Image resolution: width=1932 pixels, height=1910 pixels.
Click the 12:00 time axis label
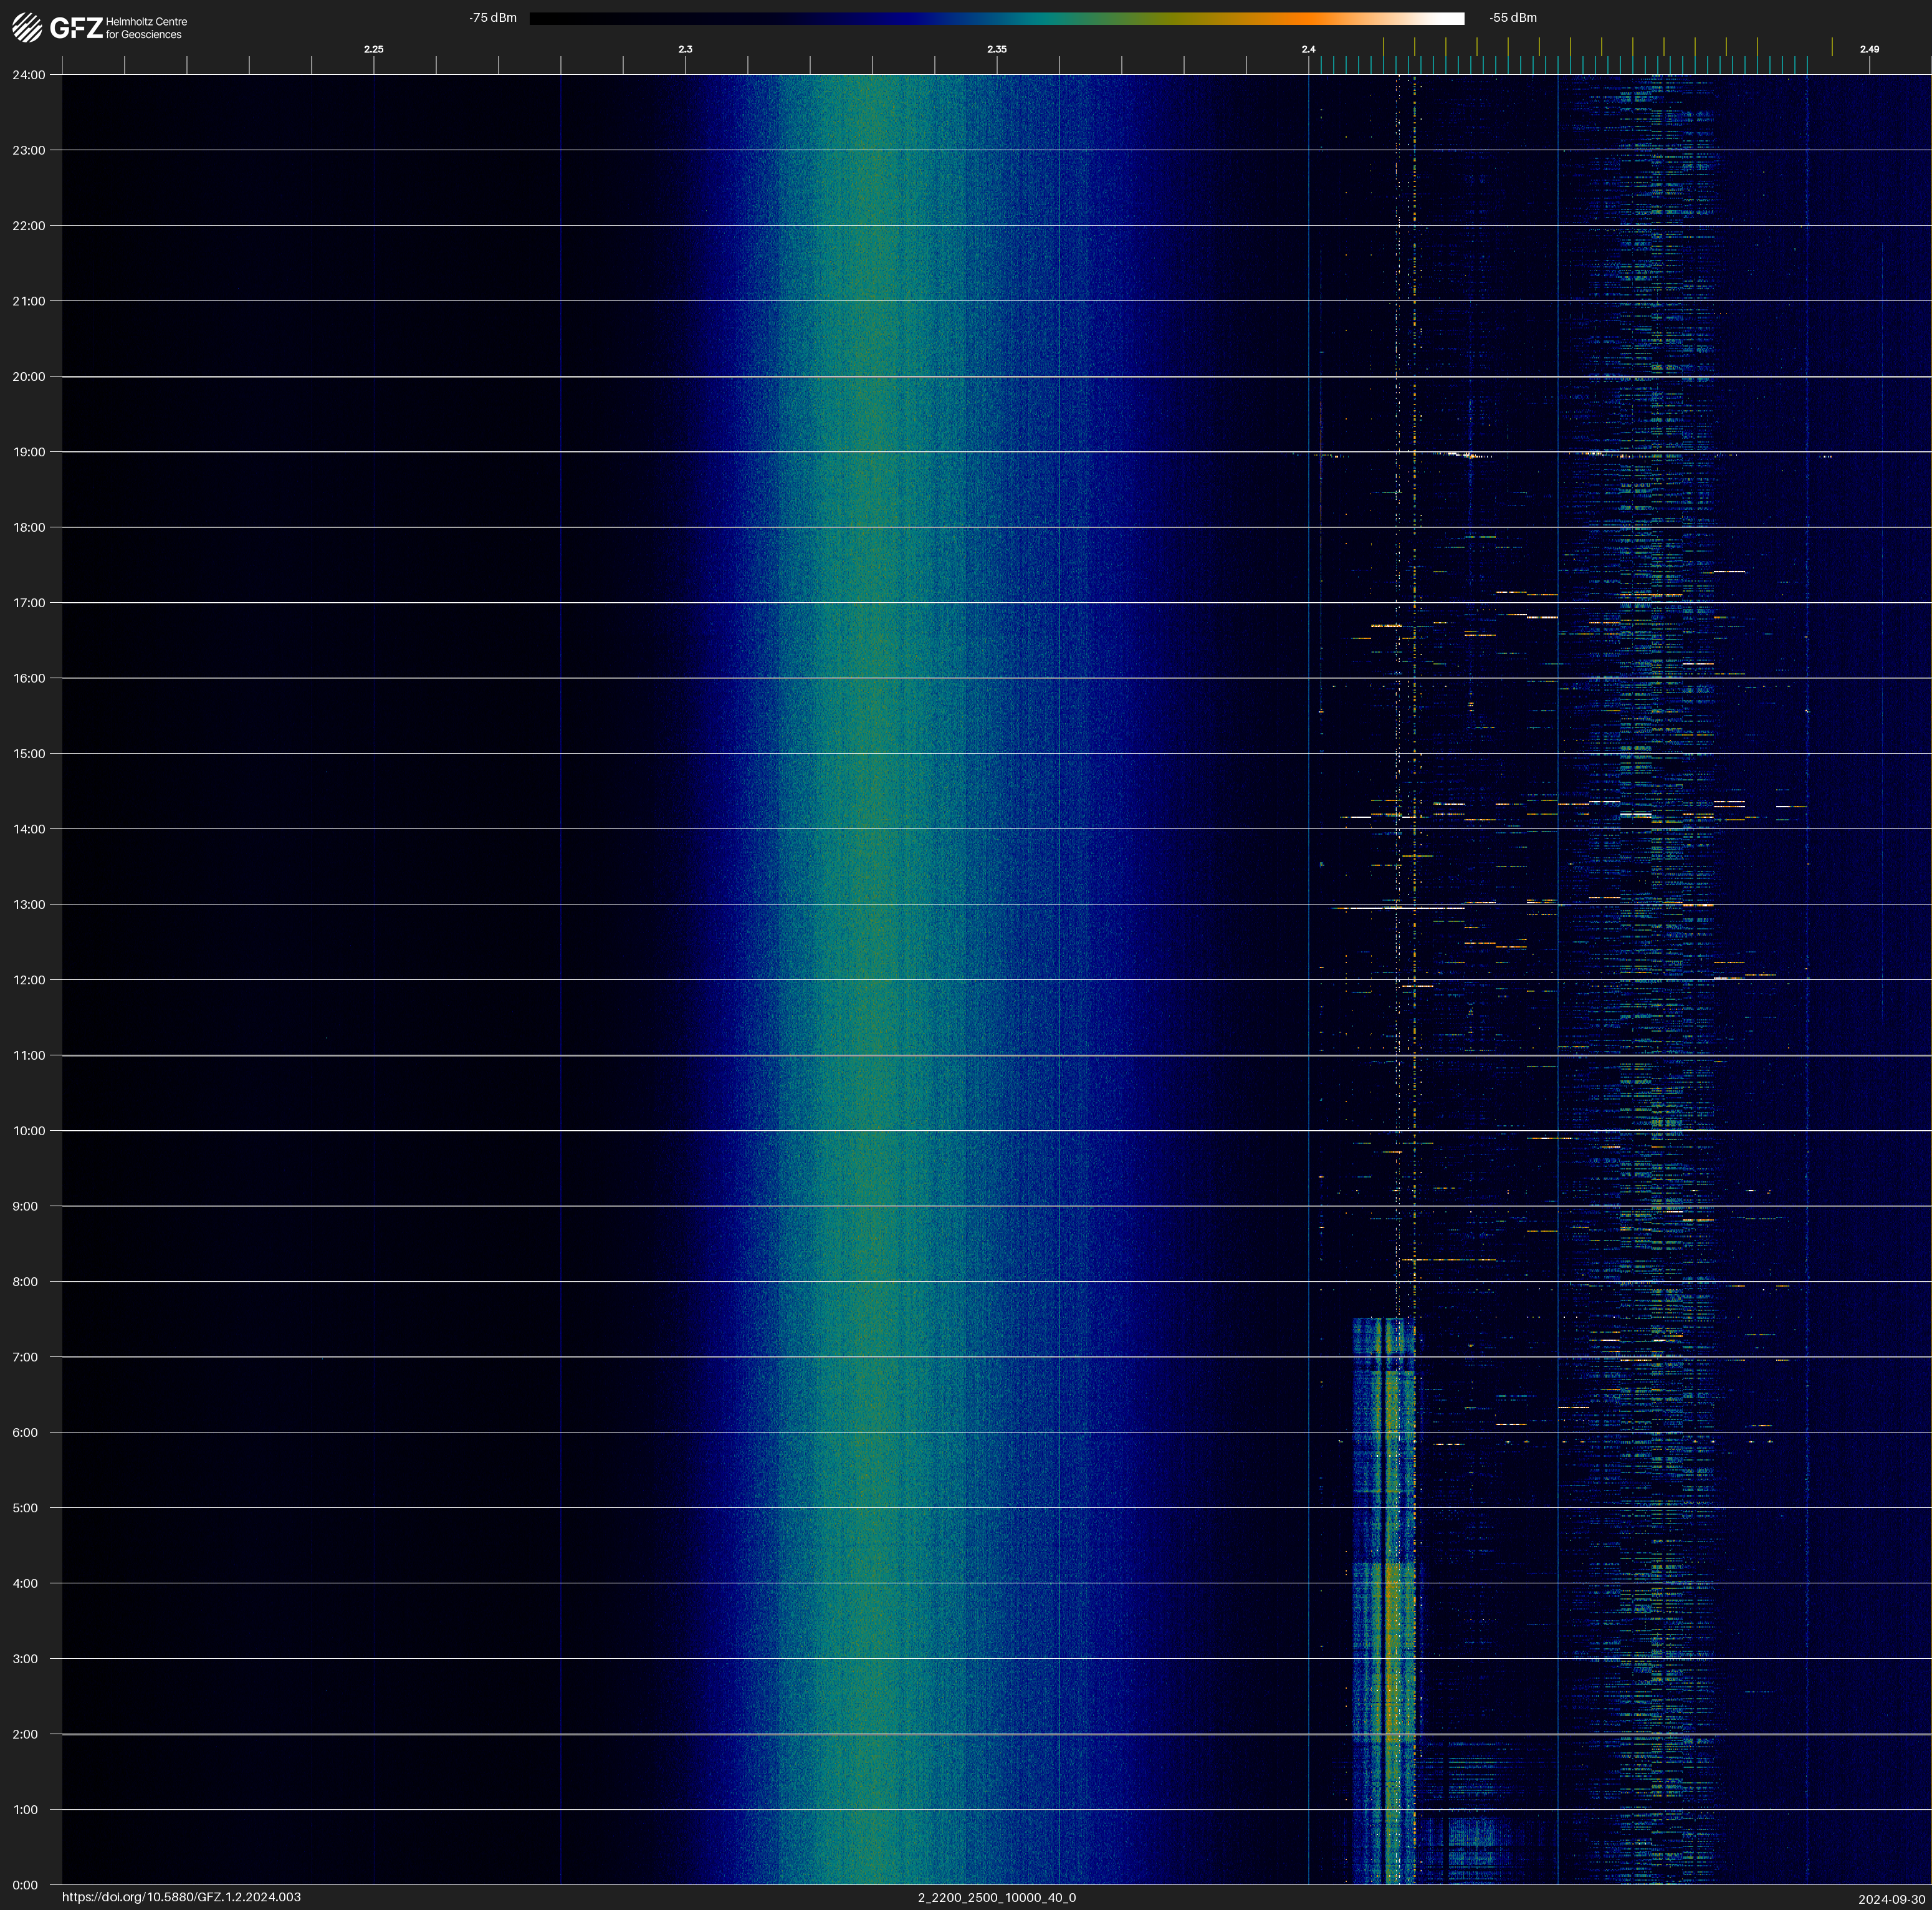[x=28, y=980]
